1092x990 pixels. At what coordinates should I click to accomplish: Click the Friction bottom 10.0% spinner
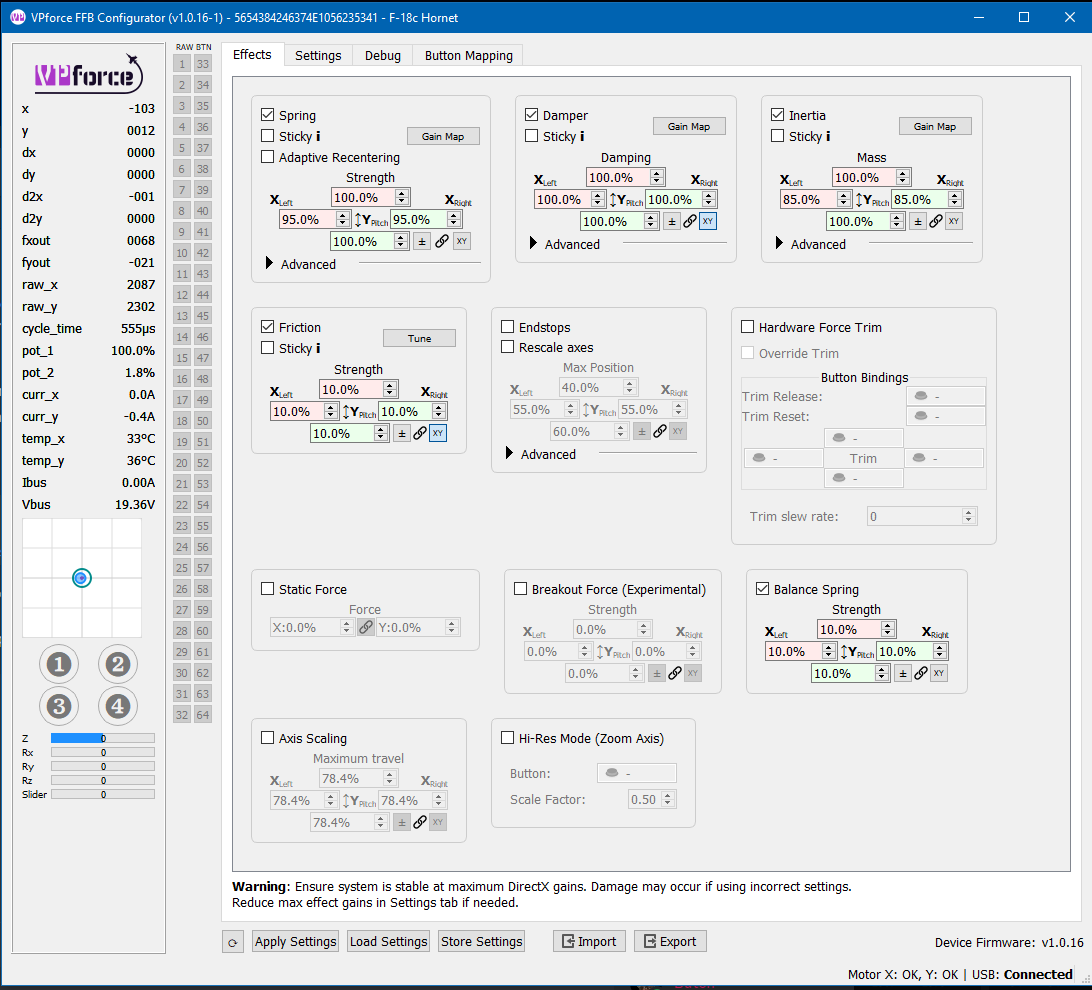(x=350, y=433)
